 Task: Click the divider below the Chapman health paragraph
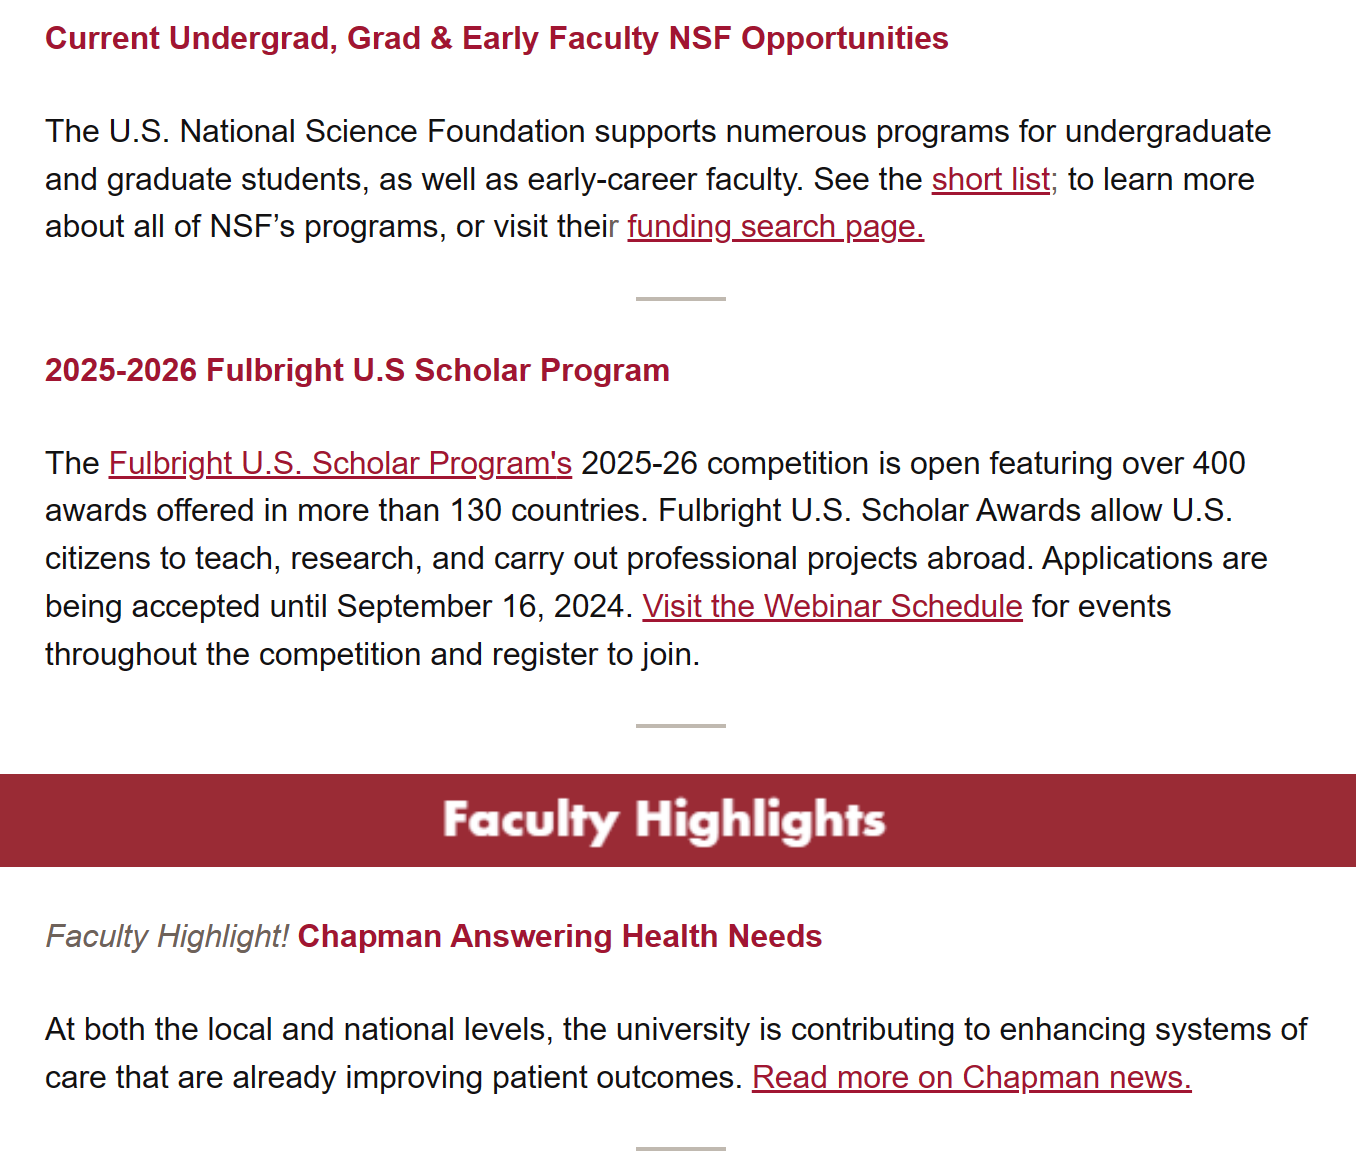(x=680, y=1149)
